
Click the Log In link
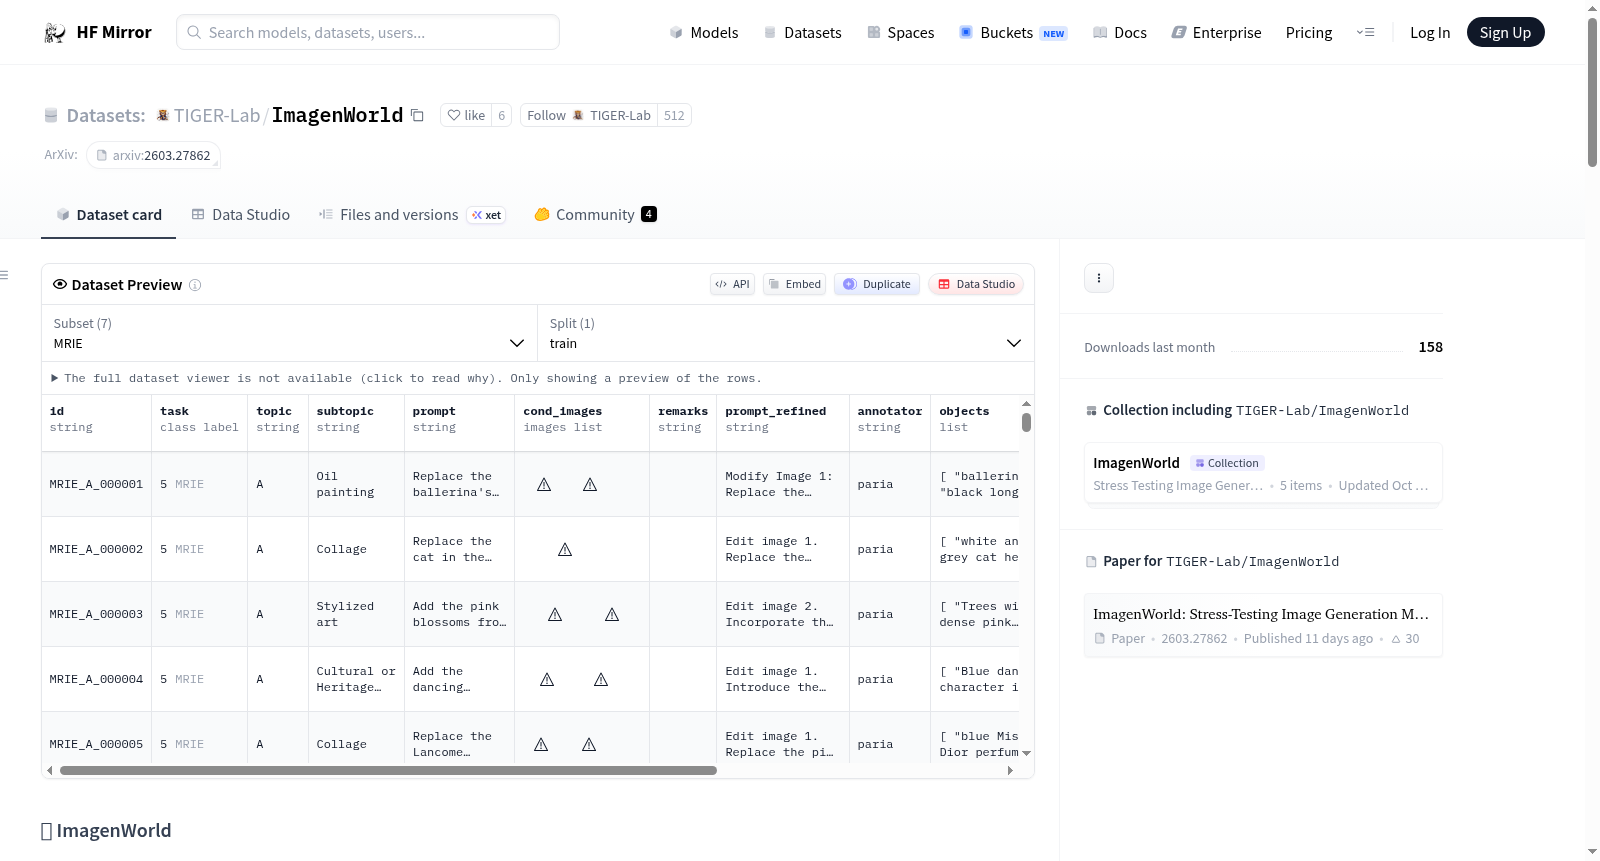[x=1430, y=33]
